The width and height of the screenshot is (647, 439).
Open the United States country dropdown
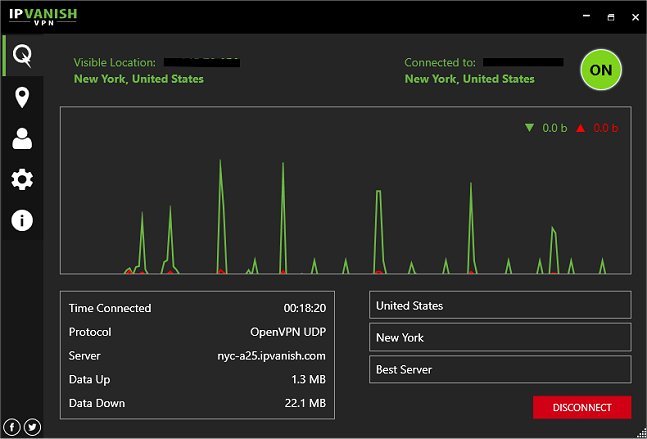[500, 305]
